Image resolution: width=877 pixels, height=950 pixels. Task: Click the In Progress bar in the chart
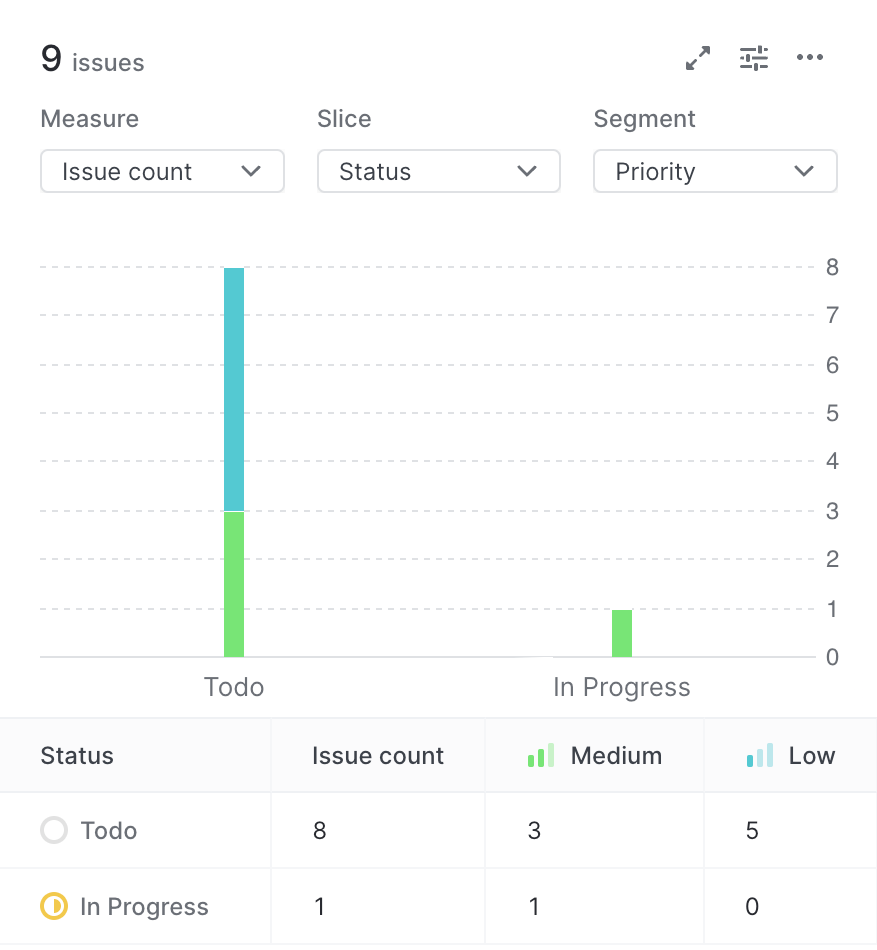621,632
